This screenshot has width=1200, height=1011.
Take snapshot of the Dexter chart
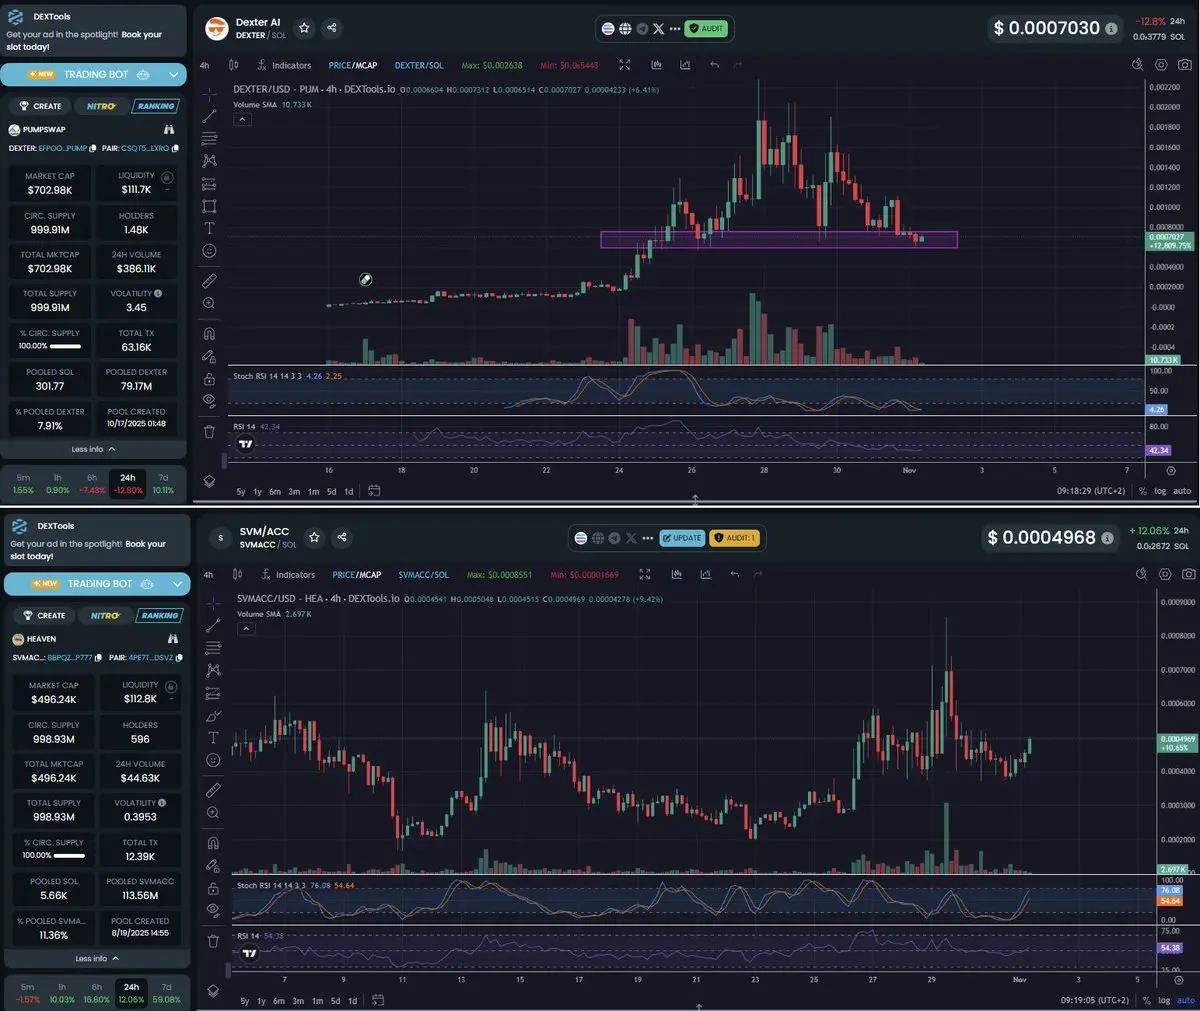1185,65
